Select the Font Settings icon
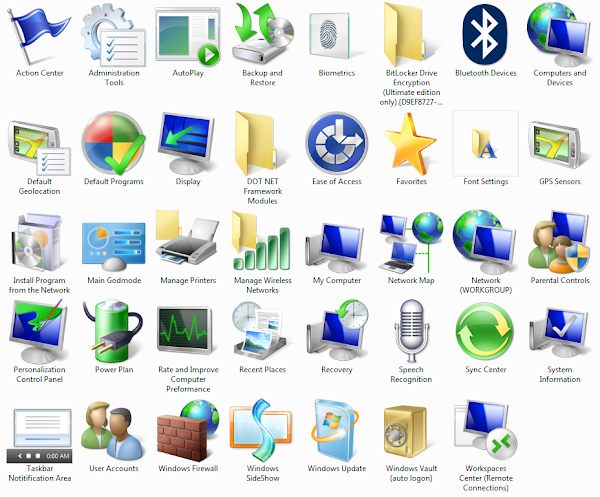The image size is (600, 497). pyautogui.click(x=484, y=143)
